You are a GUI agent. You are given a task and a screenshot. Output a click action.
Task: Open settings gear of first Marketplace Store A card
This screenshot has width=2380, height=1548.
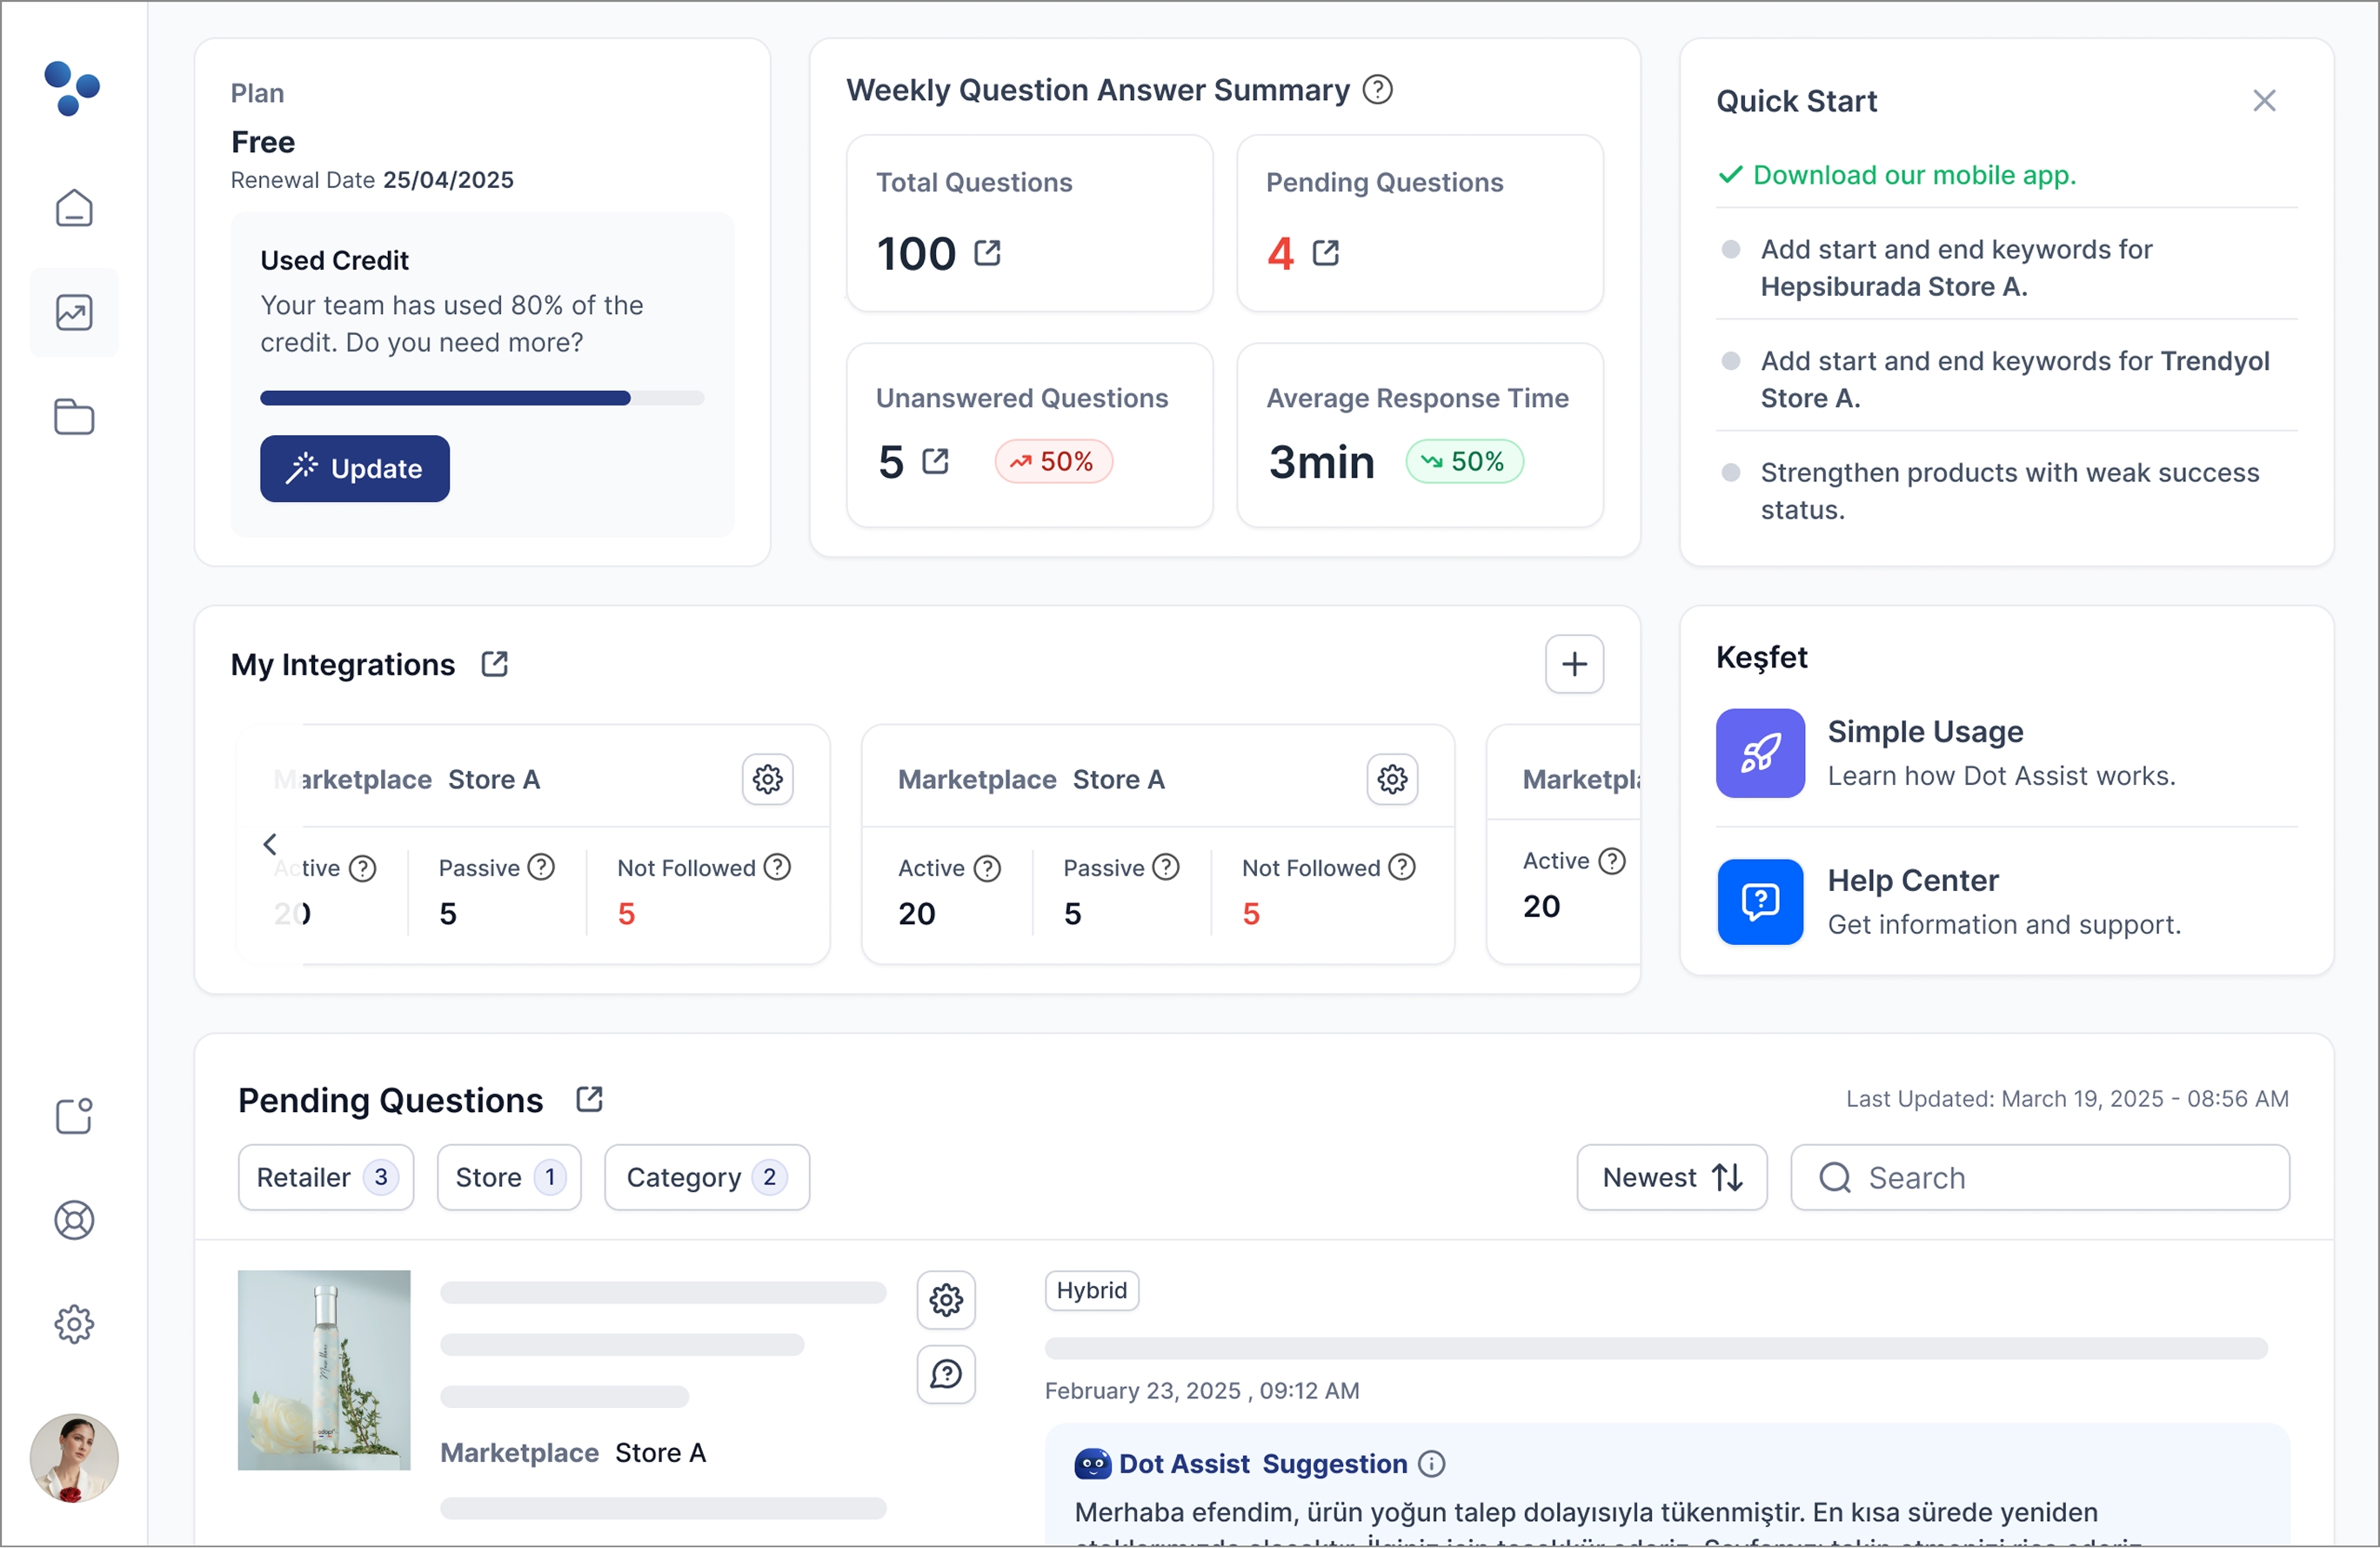tap(768, 779)
